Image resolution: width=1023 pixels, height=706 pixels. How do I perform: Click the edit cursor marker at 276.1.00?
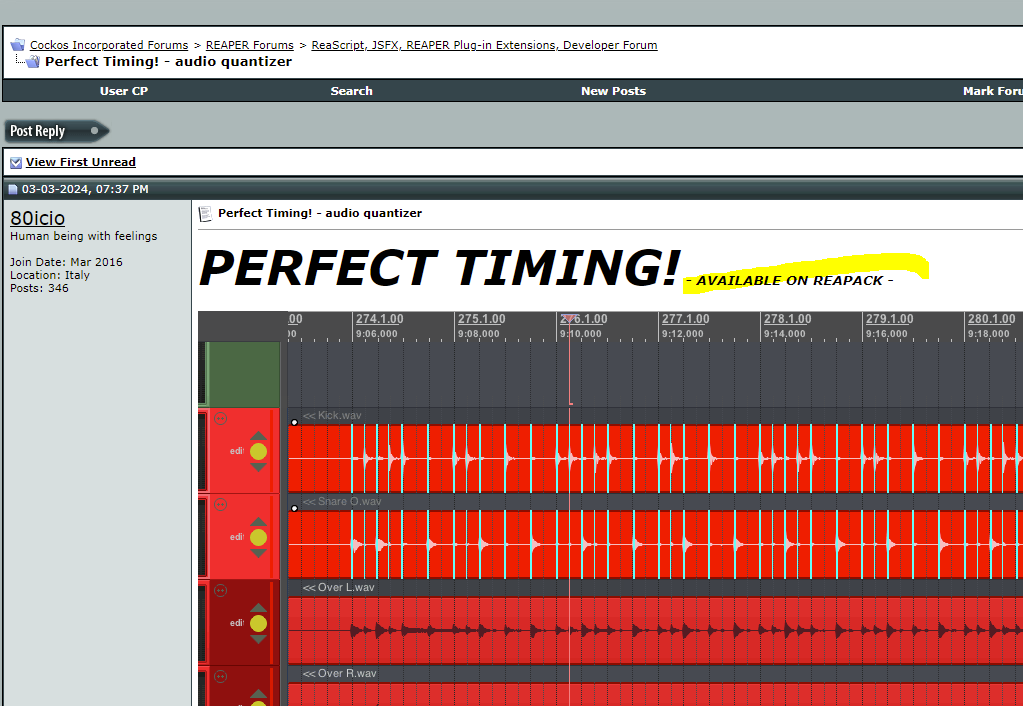[569, 318]
